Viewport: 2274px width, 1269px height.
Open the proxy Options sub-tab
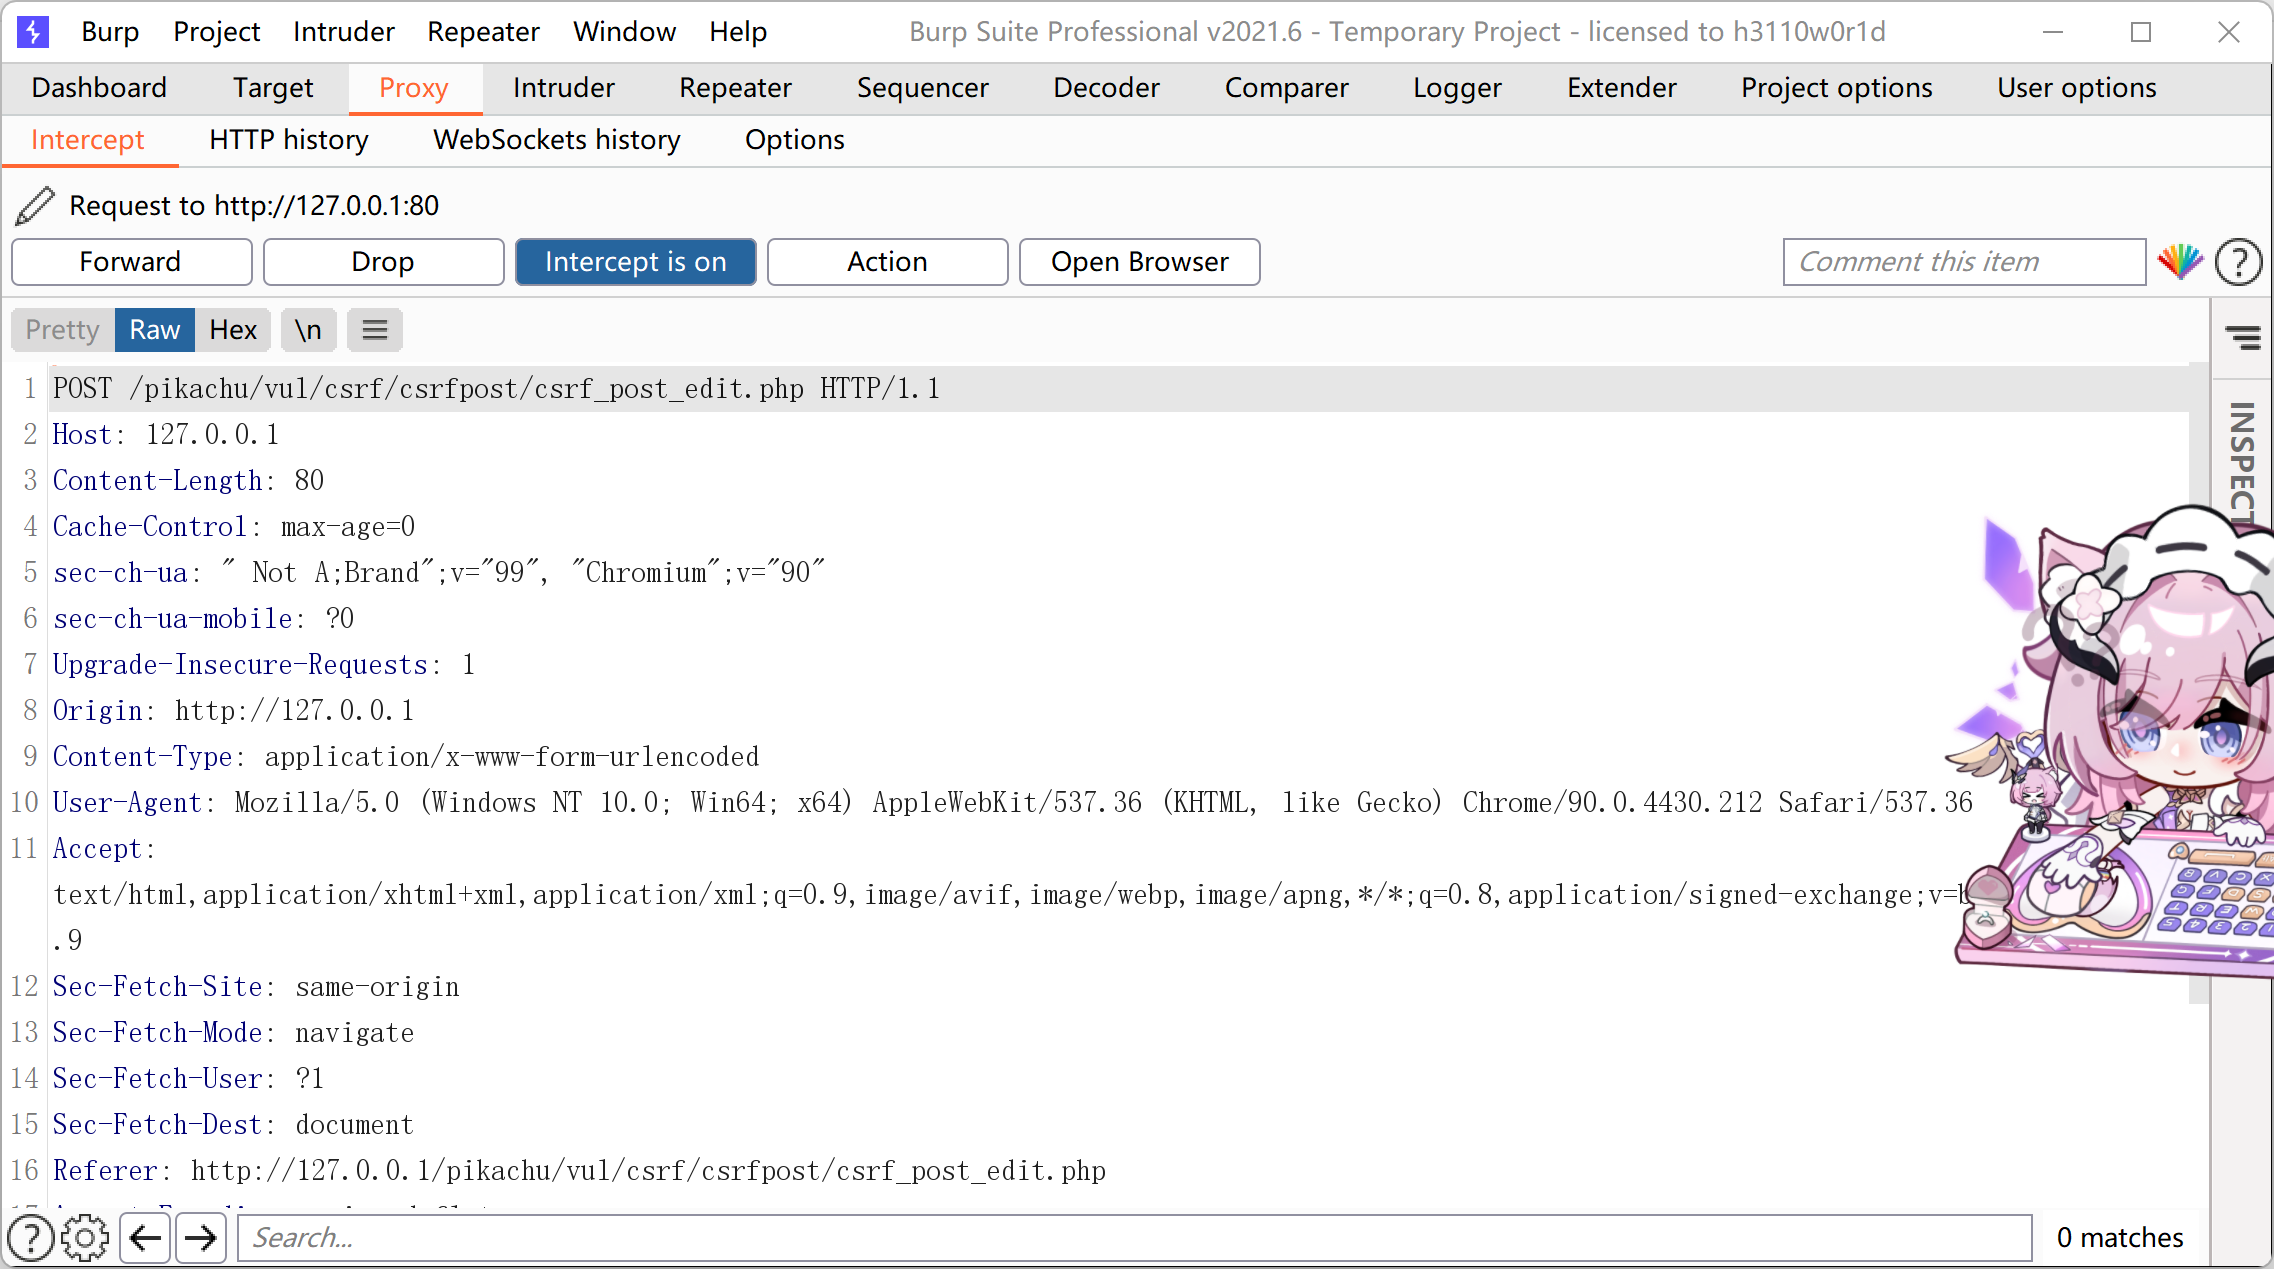pyautogui.click(x=795, y=140)
